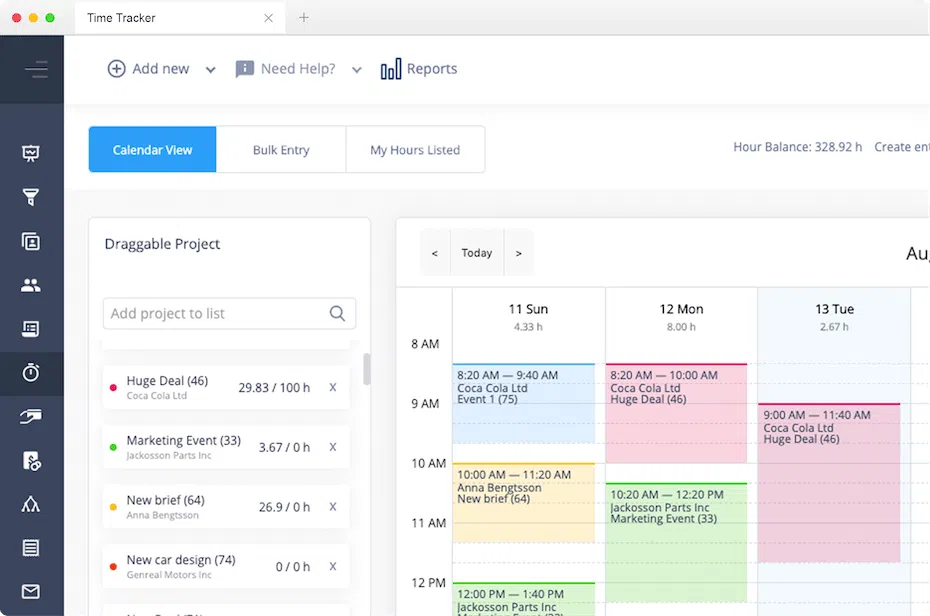930x616 pixels.
Task: Click the Reports bar chart icon
Action: click(391, 69)
